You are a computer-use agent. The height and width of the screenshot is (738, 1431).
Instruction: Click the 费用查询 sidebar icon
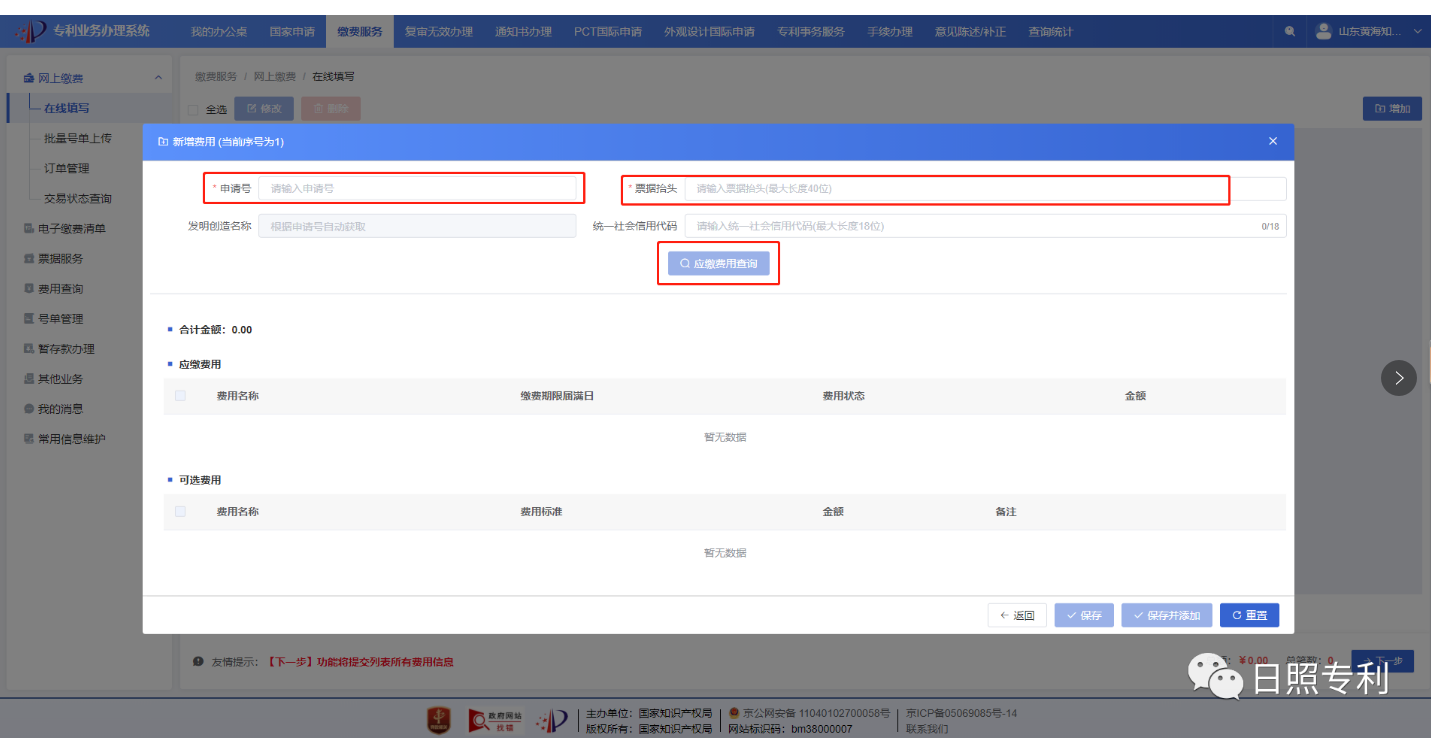29,289
